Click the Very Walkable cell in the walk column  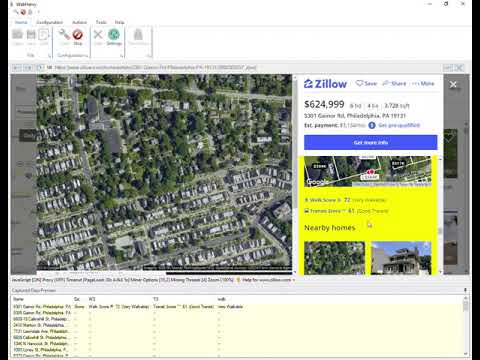coord(230,306)
